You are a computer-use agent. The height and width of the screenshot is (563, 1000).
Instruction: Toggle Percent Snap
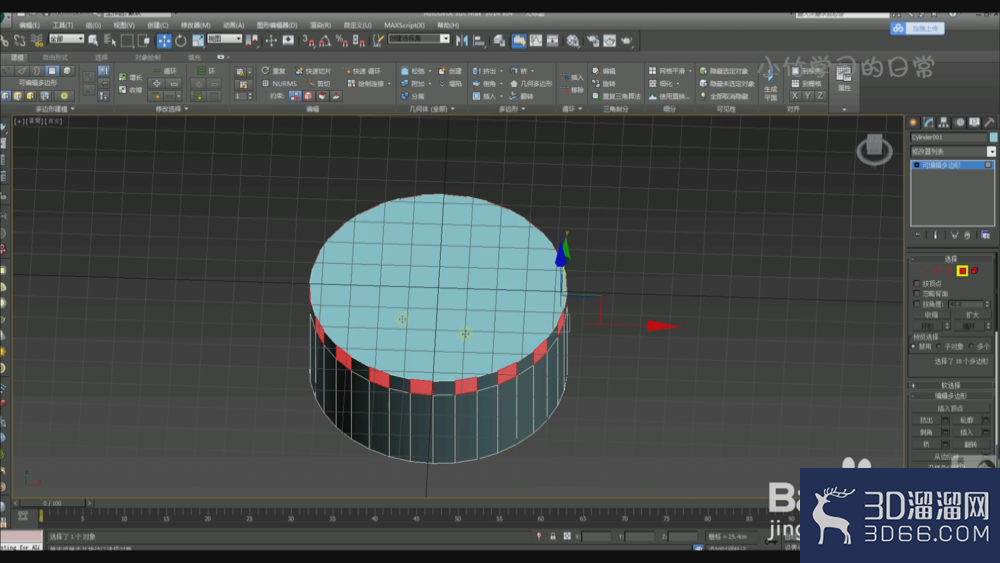click(342, 41)
